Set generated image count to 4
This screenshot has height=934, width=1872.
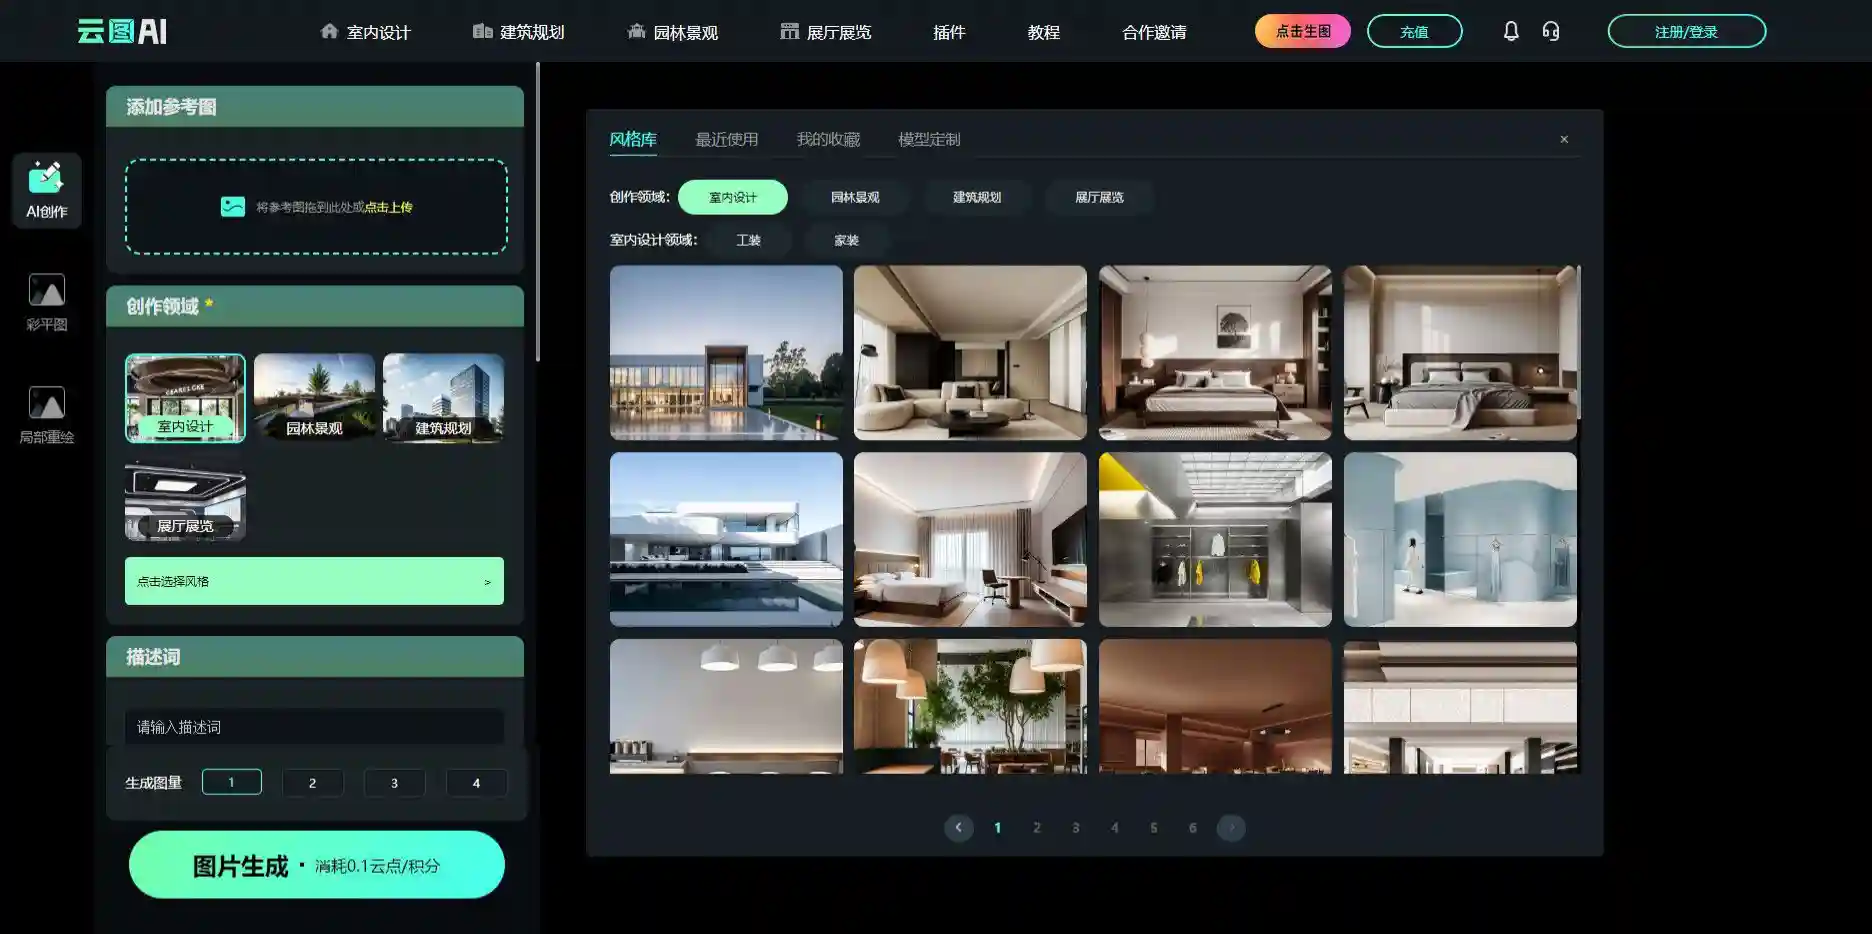click(475, 783)
